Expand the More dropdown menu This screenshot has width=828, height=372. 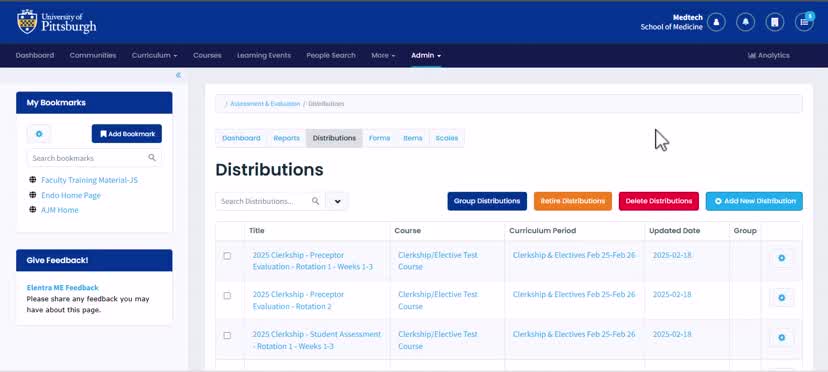pos(383,55)
